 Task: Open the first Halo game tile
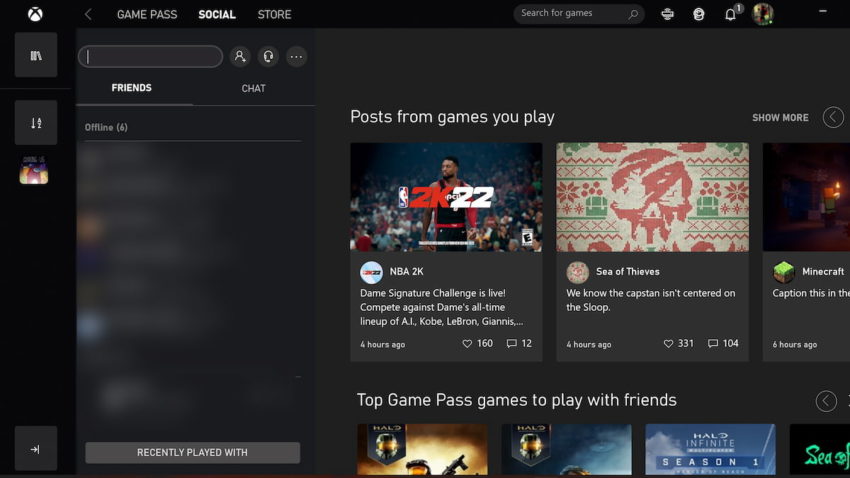click(422, 450)
